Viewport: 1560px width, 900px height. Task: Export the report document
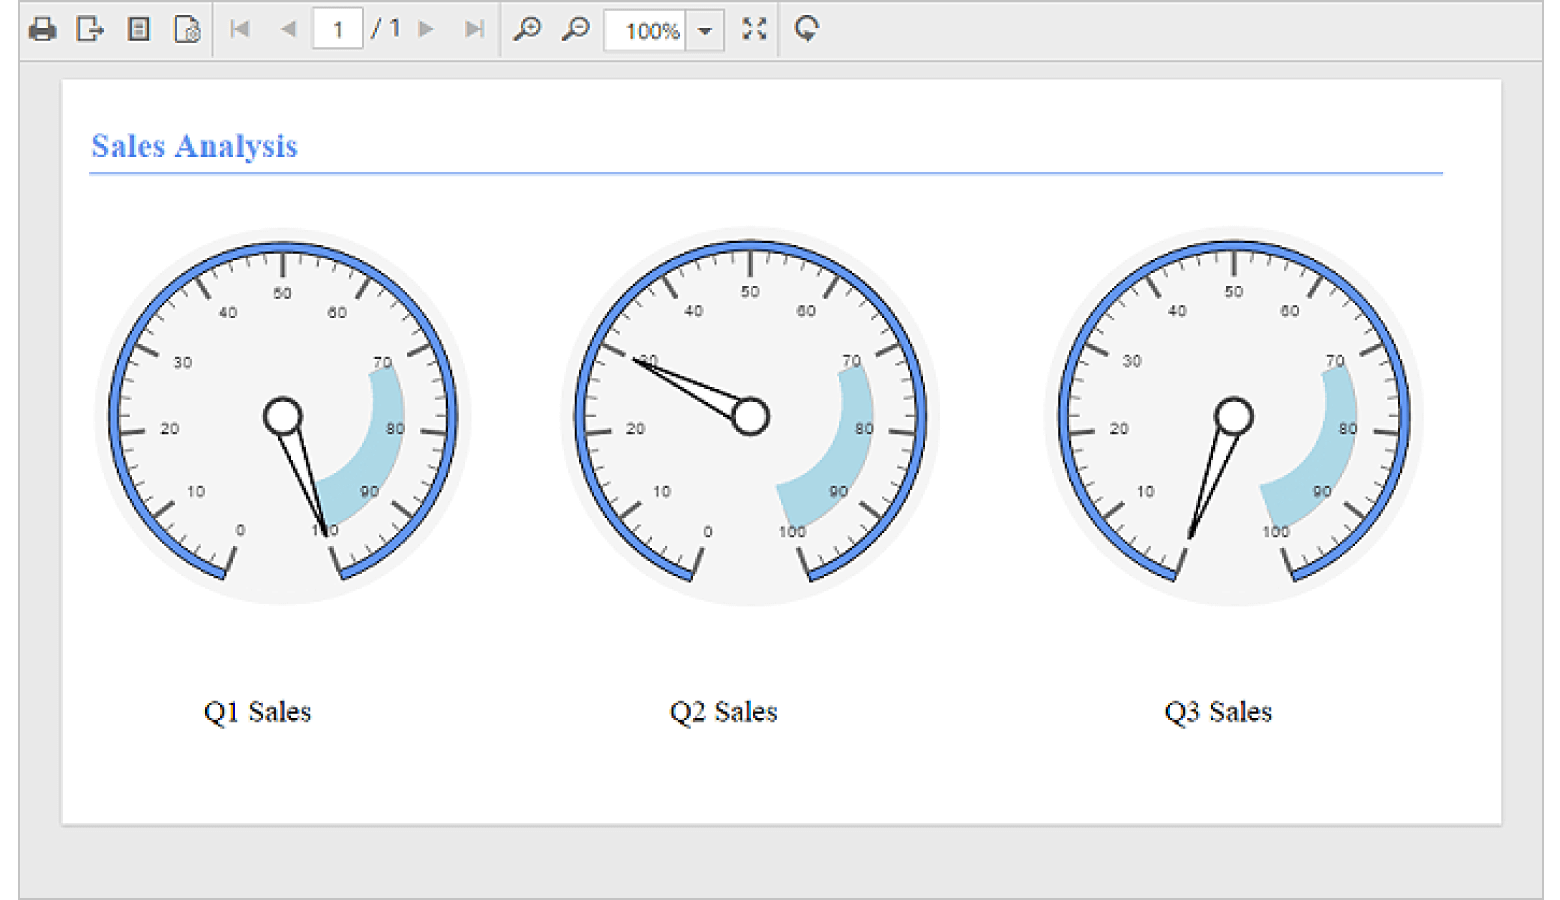(x=90, y=29)
